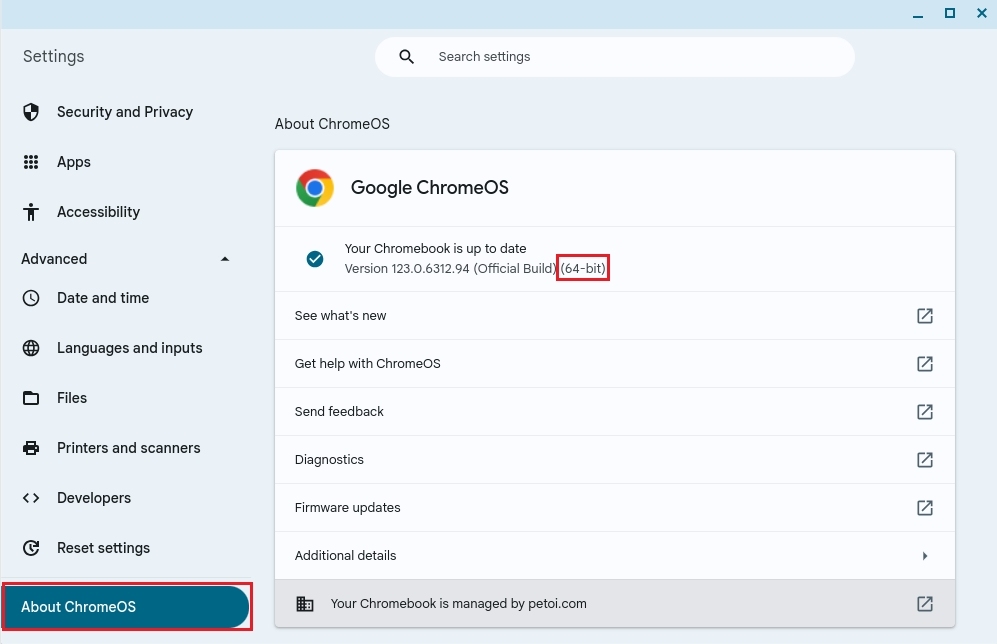
Task: Click the Search settings field
Action: point(630,57)
